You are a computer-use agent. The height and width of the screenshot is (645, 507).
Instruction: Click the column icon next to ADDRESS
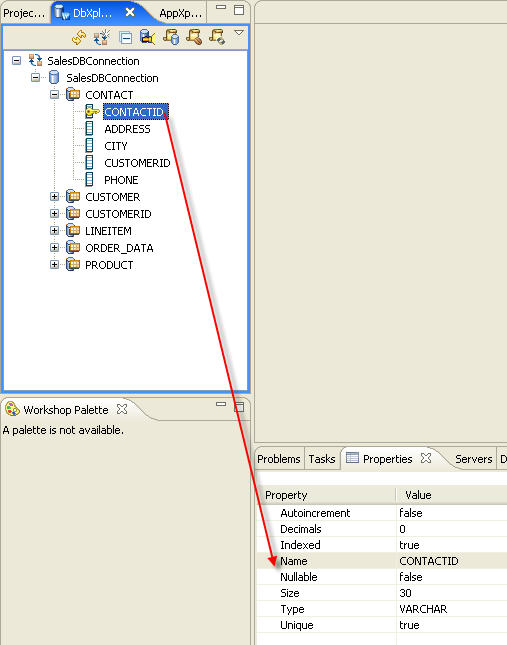(89, 128)
